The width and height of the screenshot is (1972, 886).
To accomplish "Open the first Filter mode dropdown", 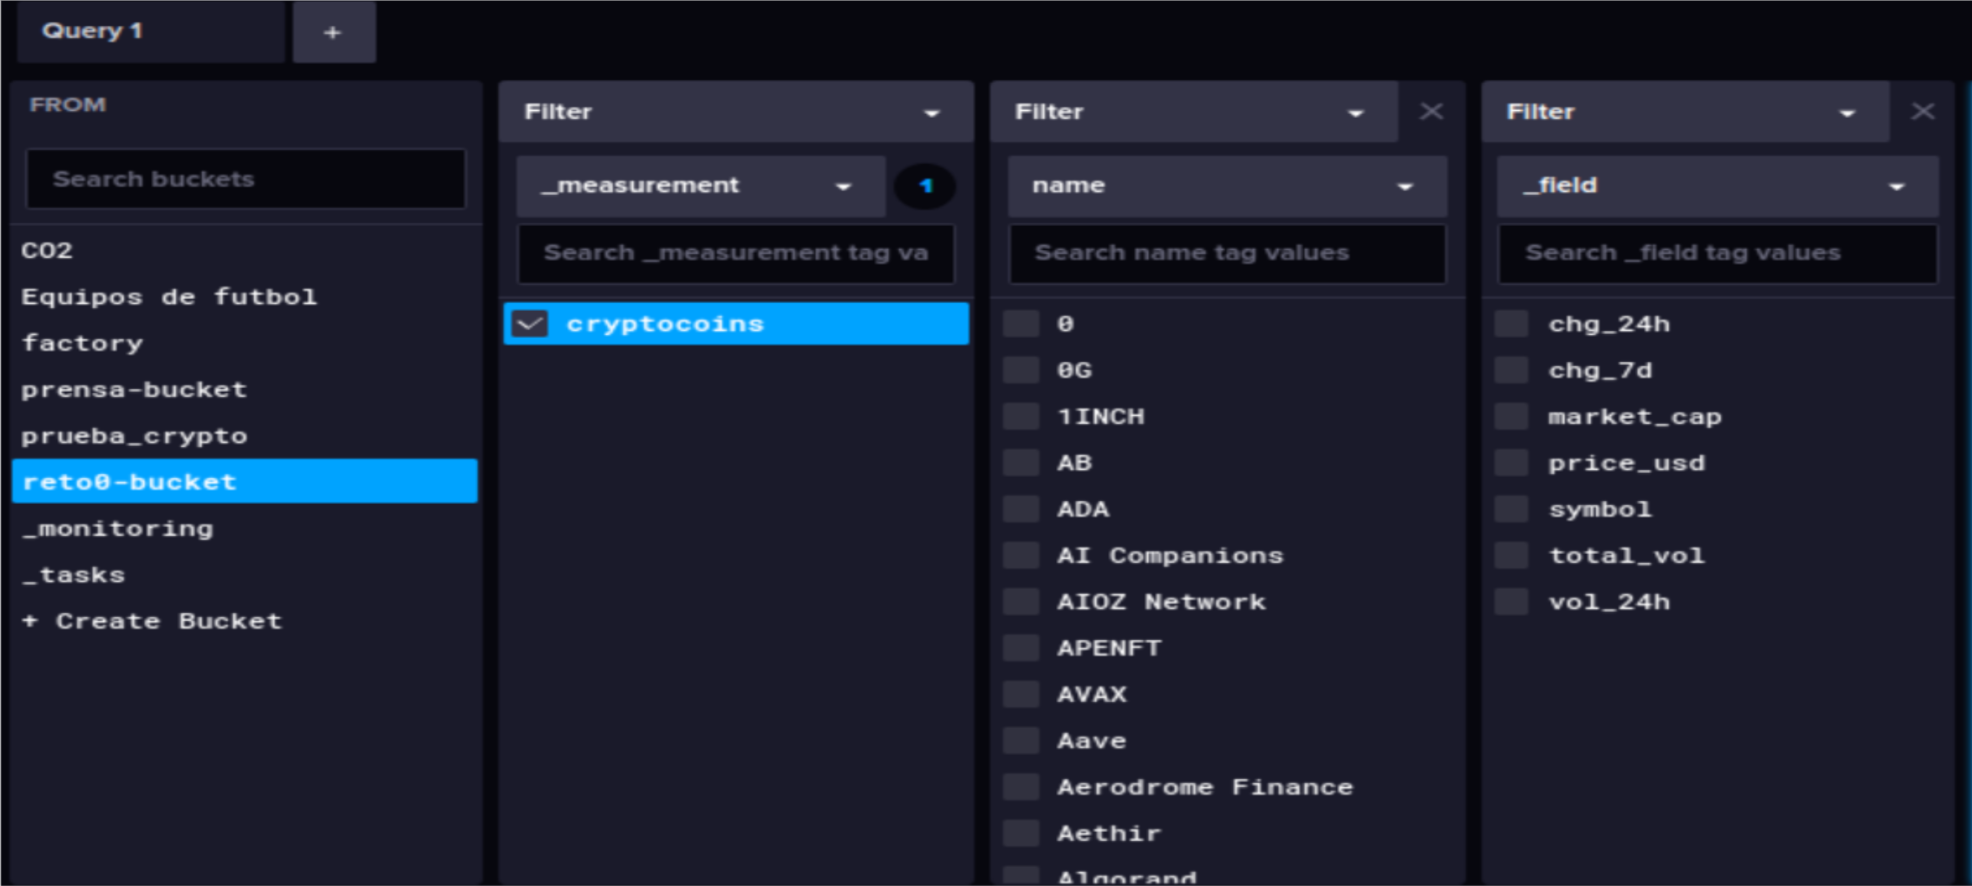I will tap(735, 112).
